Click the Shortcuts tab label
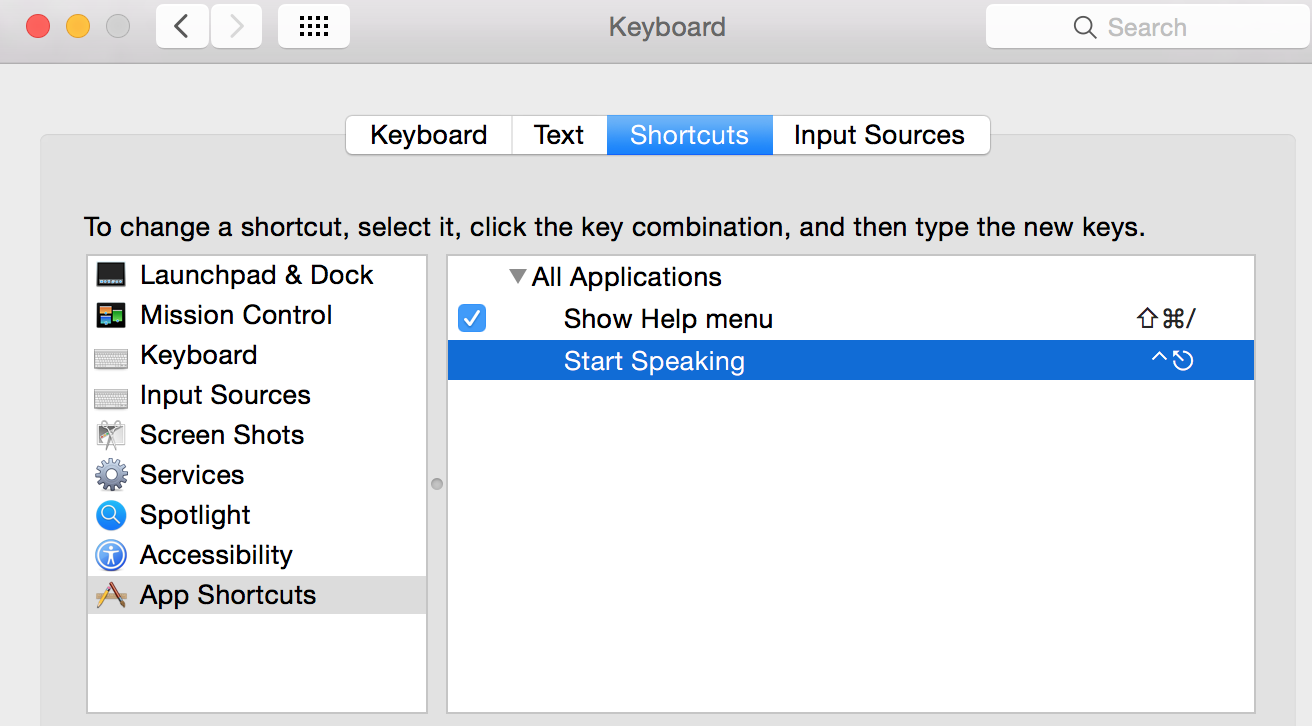 click(x=689, y=134)
